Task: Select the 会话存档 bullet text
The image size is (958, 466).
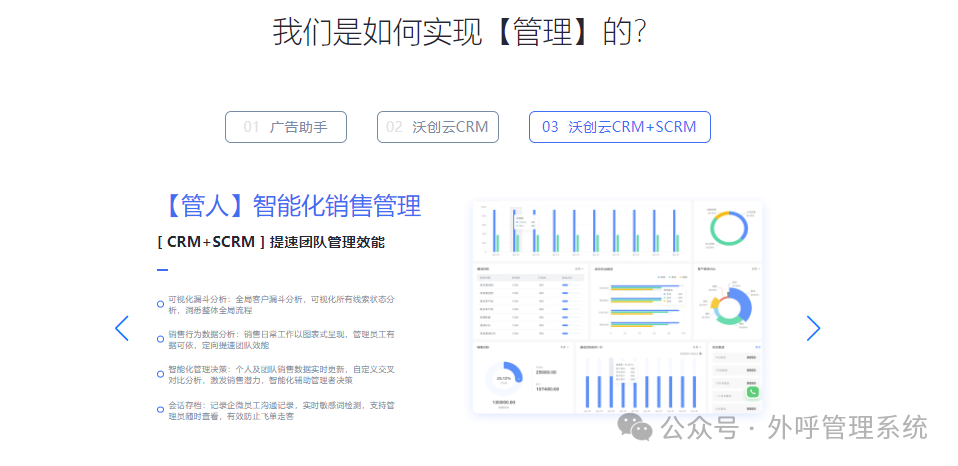Action: 282,411
